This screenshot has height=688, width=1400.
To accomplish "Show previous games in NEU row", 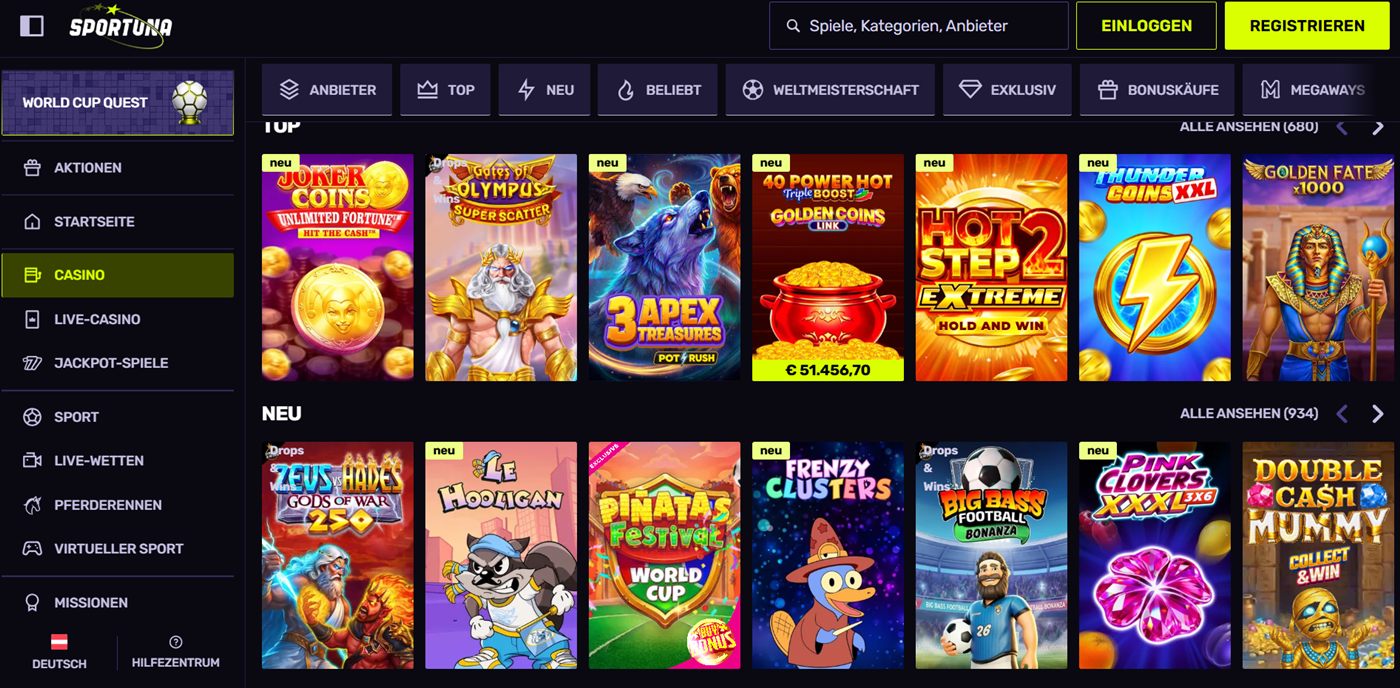I will (x=1342, y=414).
